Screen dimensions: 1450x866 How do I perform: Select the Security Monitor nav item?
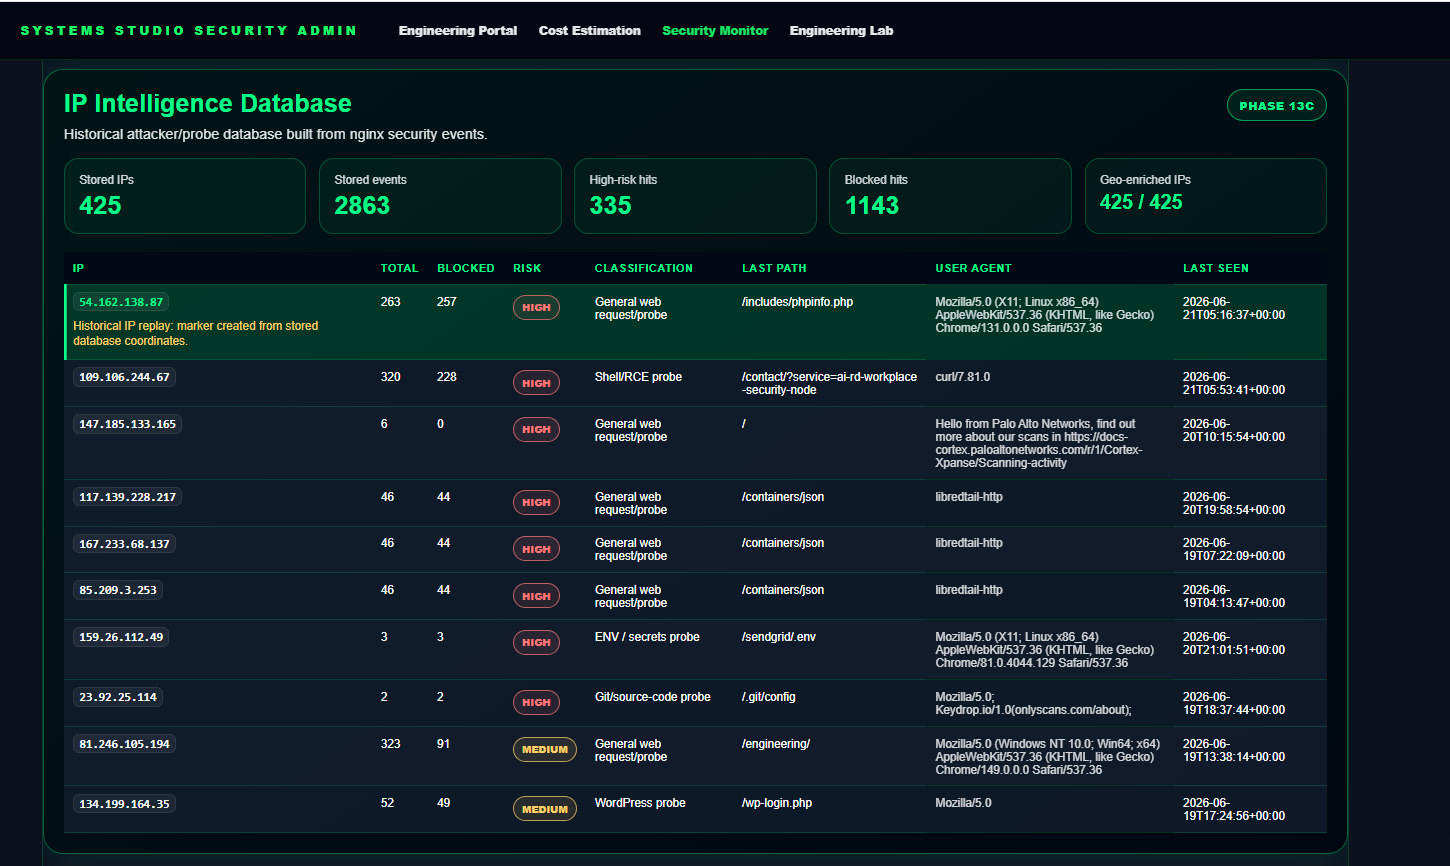click(x=715, y=31)
